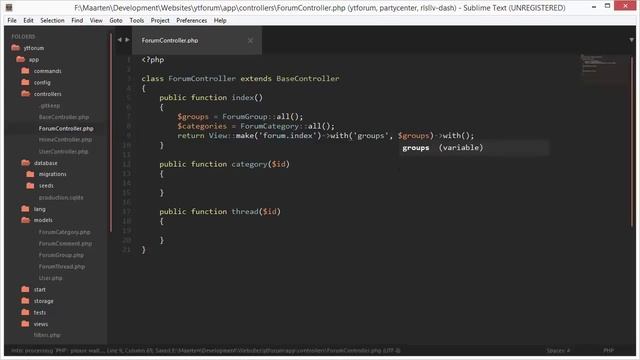
Task: Expand the start folder label
Action: coord(40,289)
